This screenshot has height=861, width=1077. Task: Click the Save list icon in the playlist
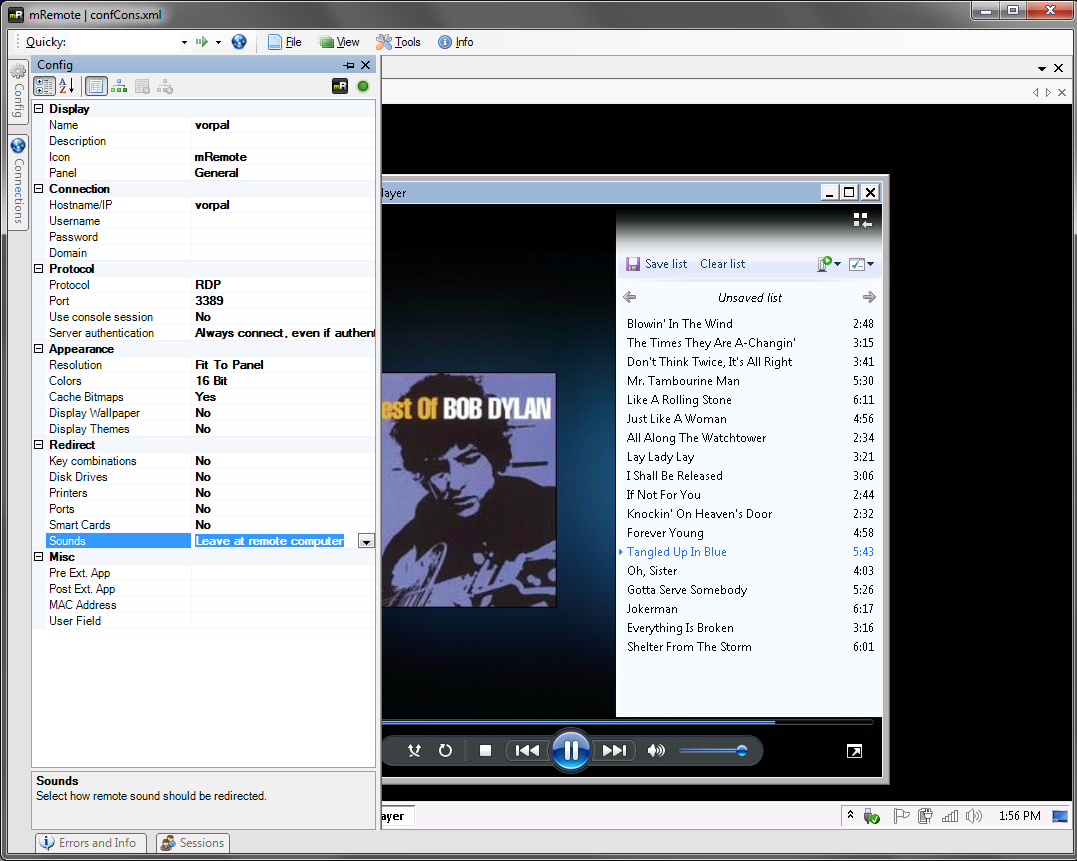point(633,263)
